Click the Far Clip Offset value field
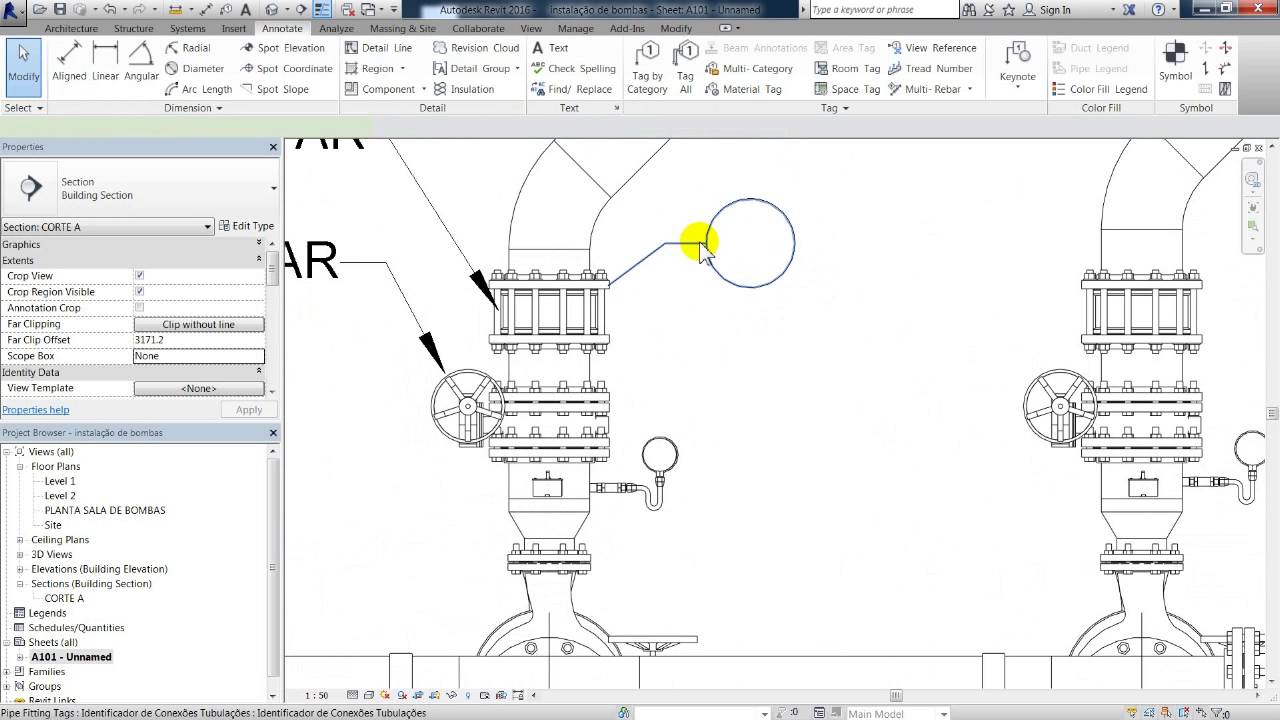The width and height of the screenshot is (1280, 720). pos(199,340)
